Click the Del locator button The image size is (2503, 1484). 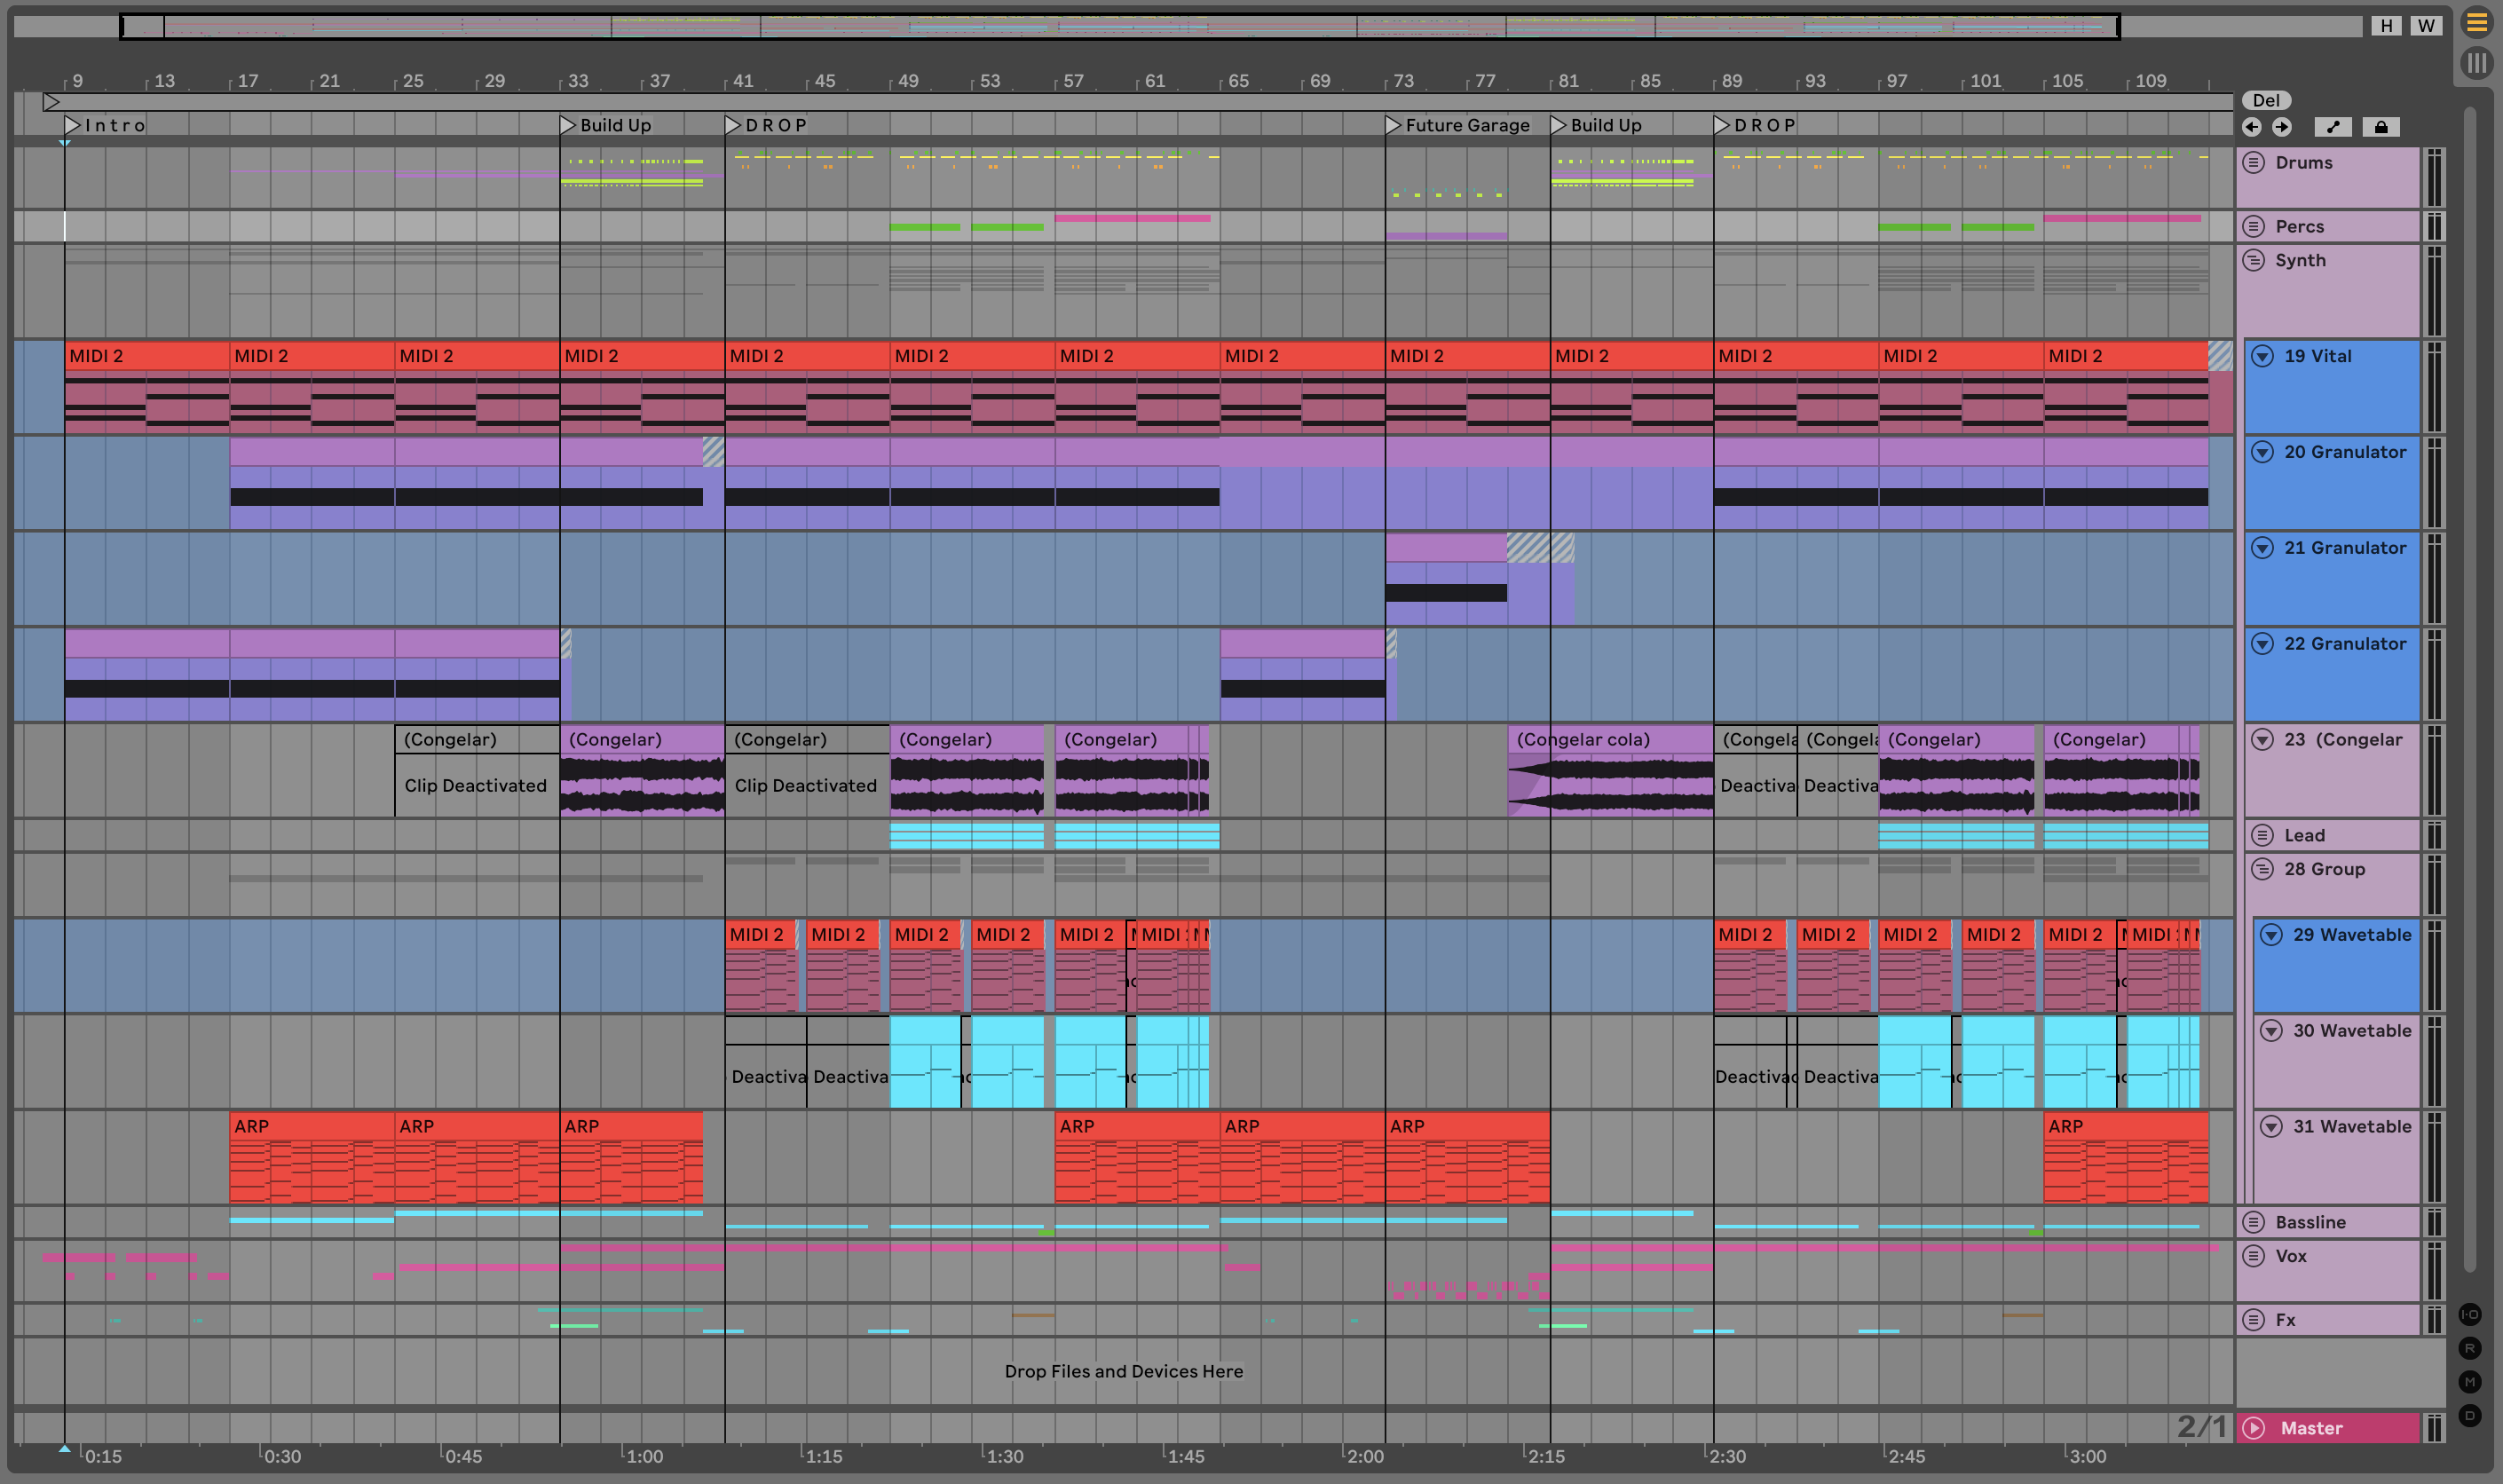pos(2266,100)
